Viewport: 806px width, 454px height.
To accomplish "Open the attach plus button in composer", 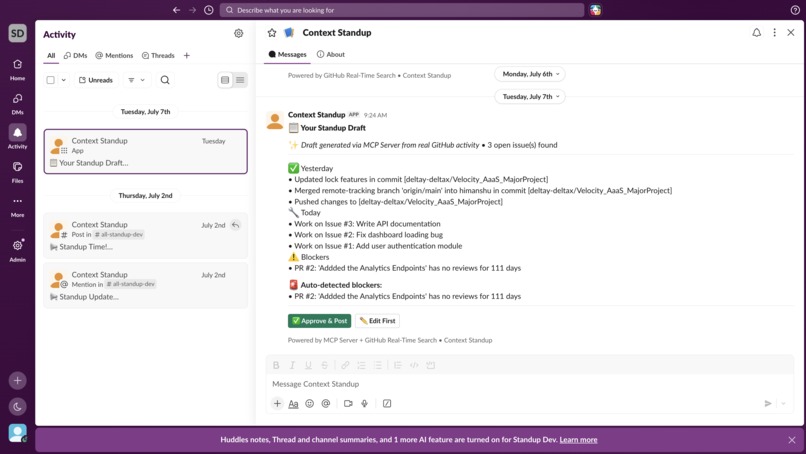I will point(277,404).
